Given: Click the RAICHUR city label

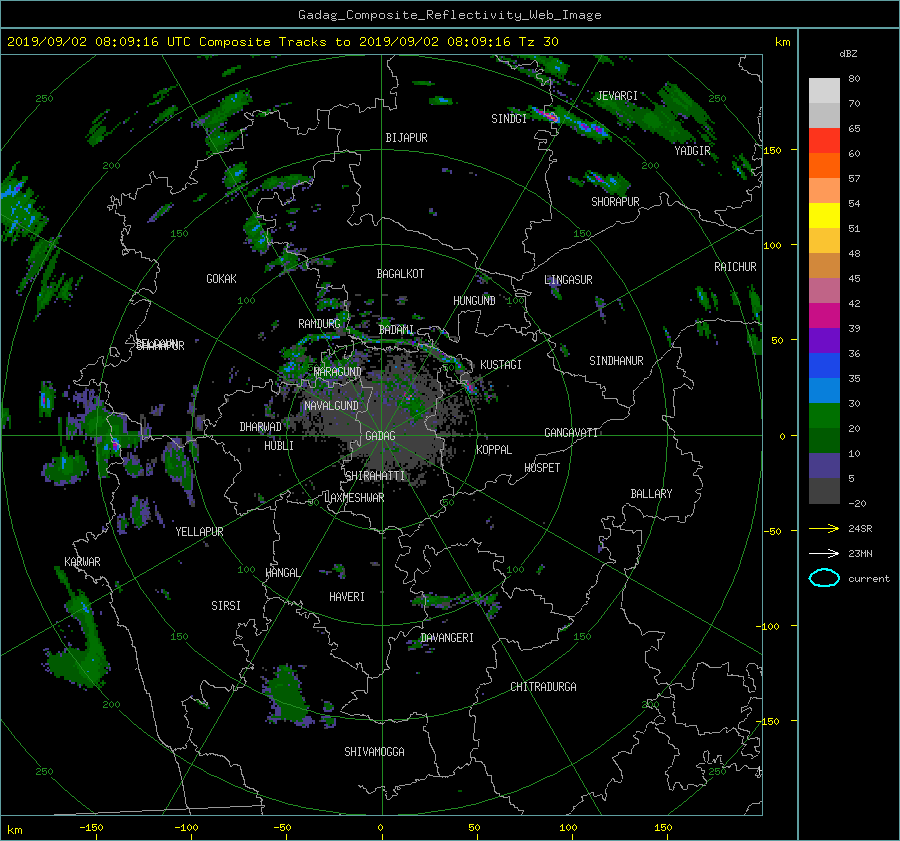Looking at the screenshot, I should [735, 267].
